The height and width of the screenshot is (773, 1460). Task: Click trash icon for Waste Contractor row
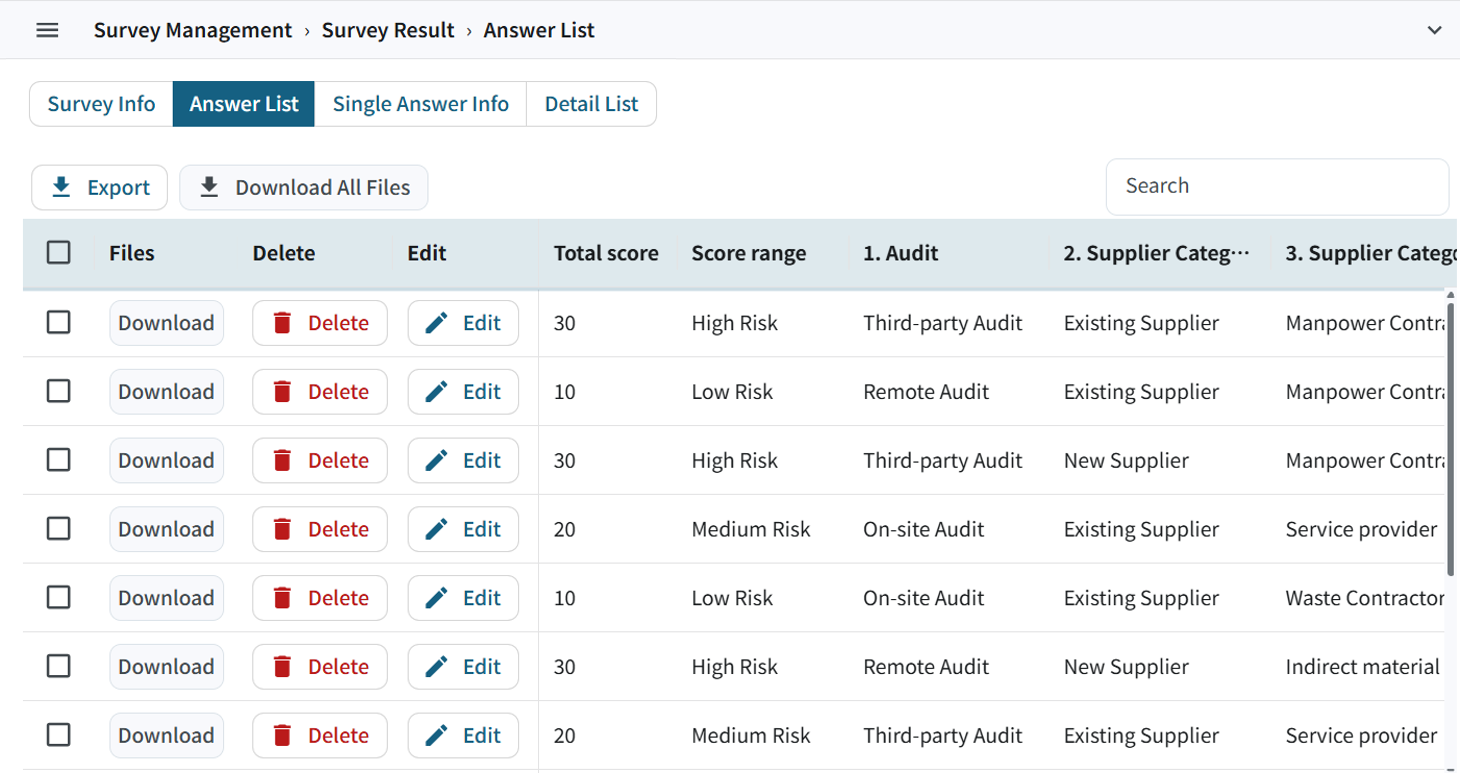(282, 598)
